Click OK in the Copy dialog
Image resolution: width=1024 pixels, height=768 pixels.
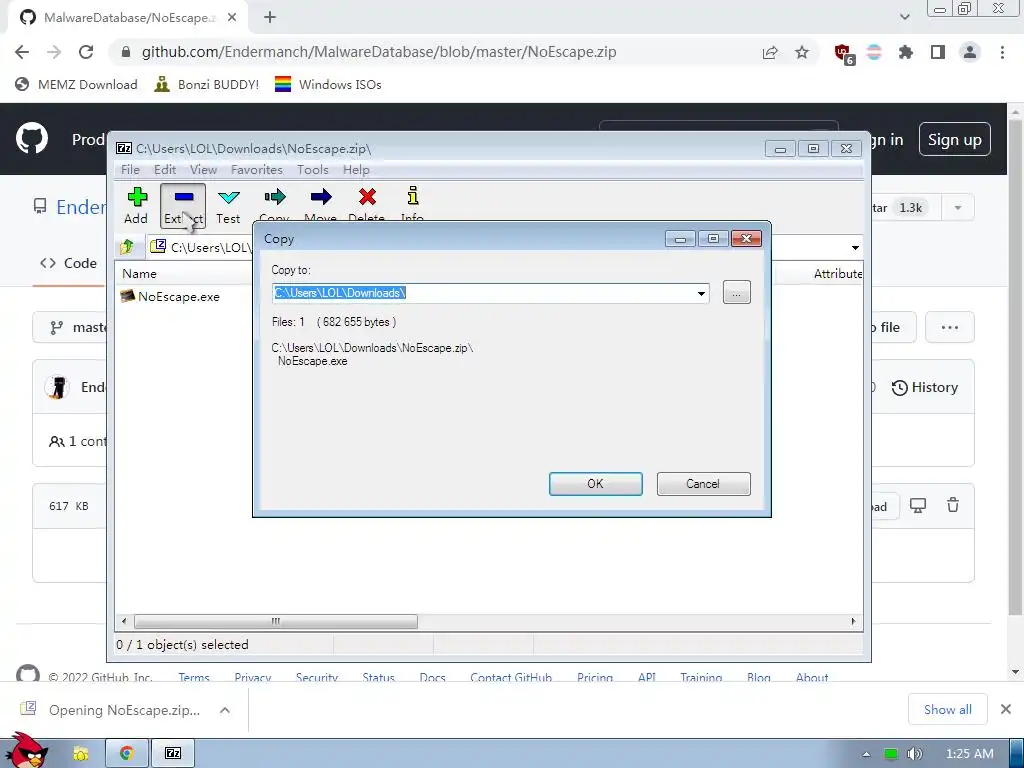point(596,484)
